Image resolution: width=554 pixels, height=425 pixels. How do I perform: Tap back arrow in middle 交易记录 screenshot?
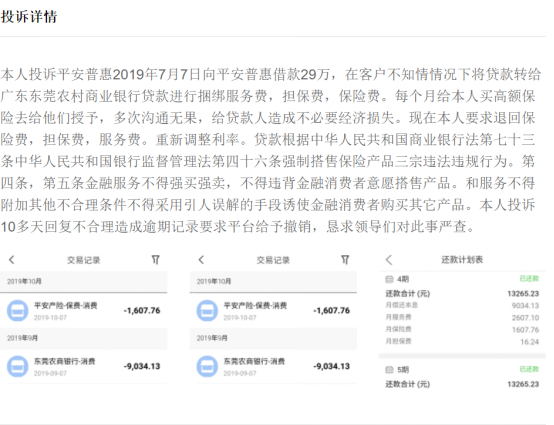[x=201, y=260]
